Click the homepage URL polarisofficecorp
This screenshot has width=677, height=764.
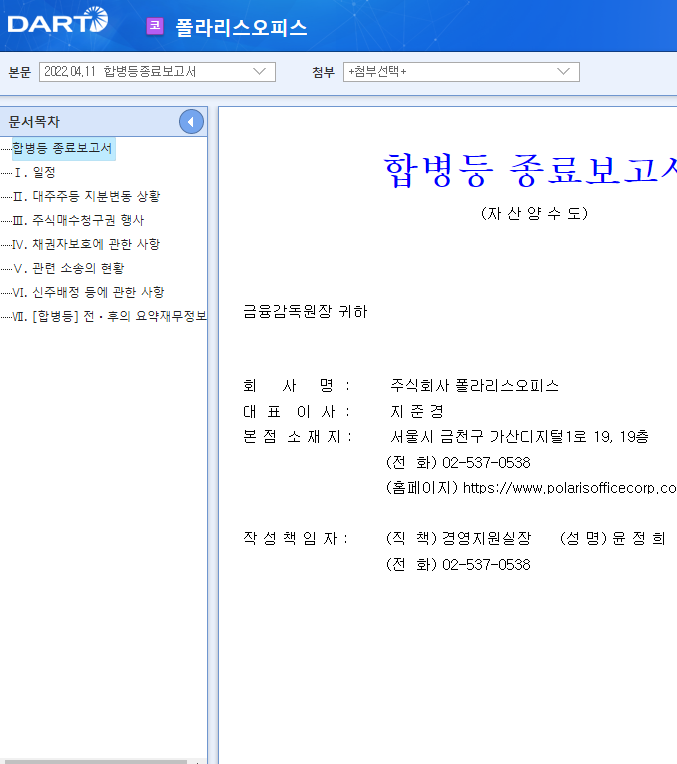pyautogui.click(x=569, y=488)
